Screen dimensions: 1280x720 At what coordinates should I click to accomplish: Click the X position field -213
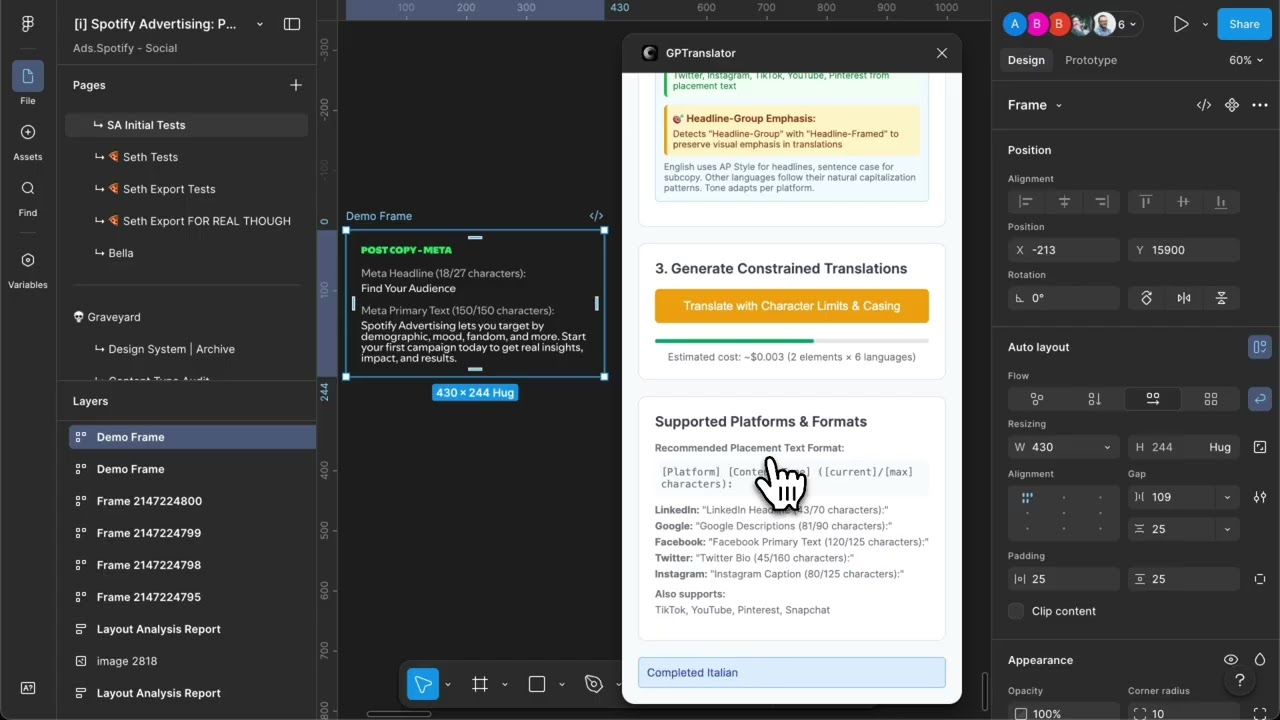pos(1064,250)
